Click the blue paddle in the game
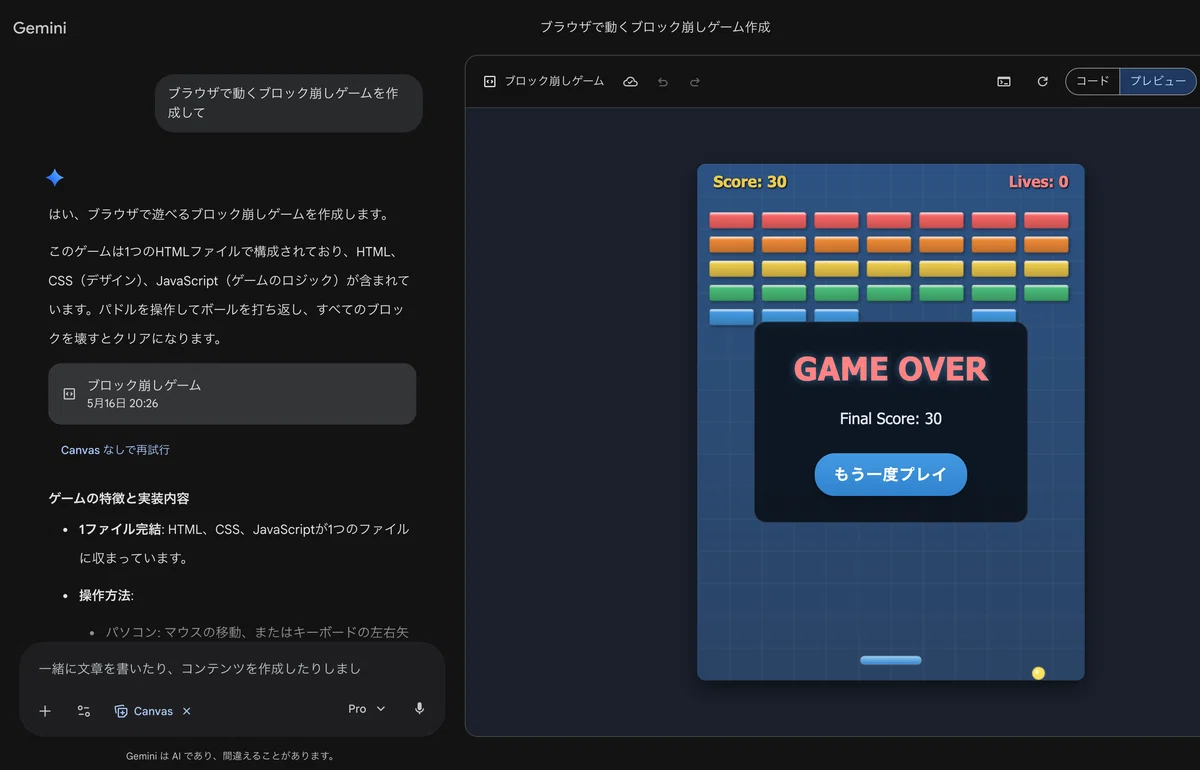The width and height of the screenshot is (1200, 770). pos(891,660)
